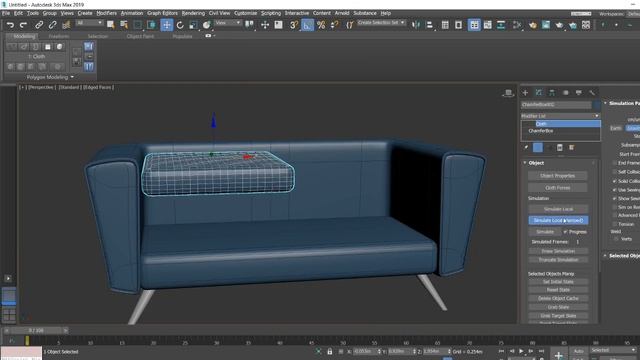Toggle Auto key button

coord(579,351)
